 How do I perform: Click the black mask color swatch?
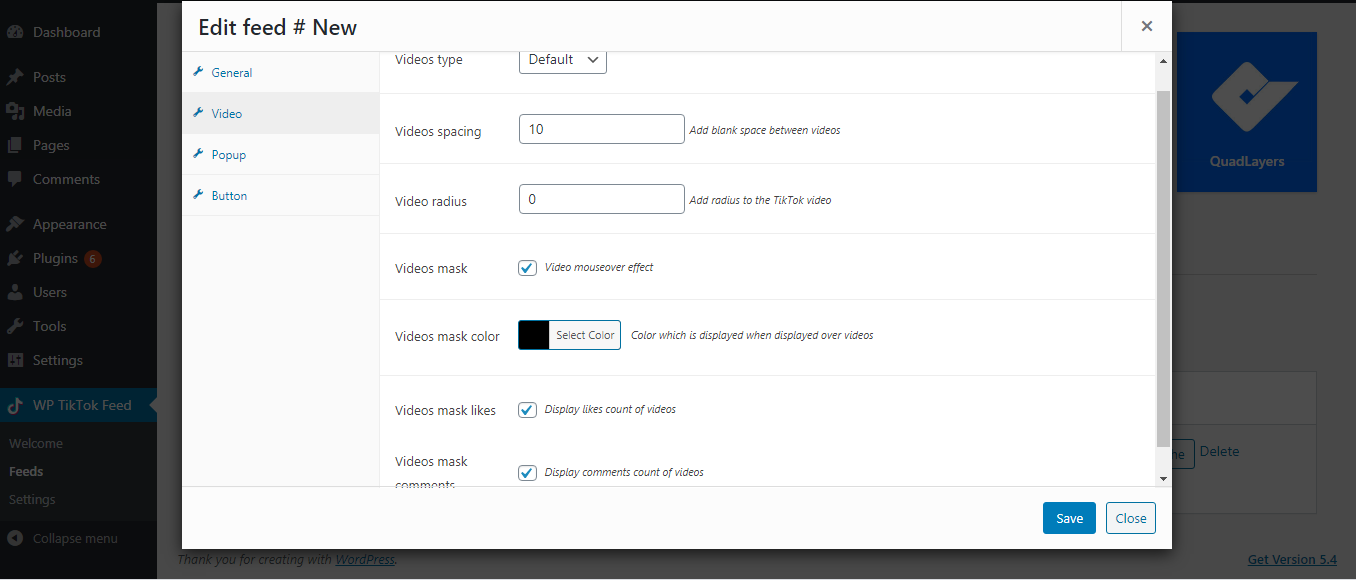coord(534,335)
